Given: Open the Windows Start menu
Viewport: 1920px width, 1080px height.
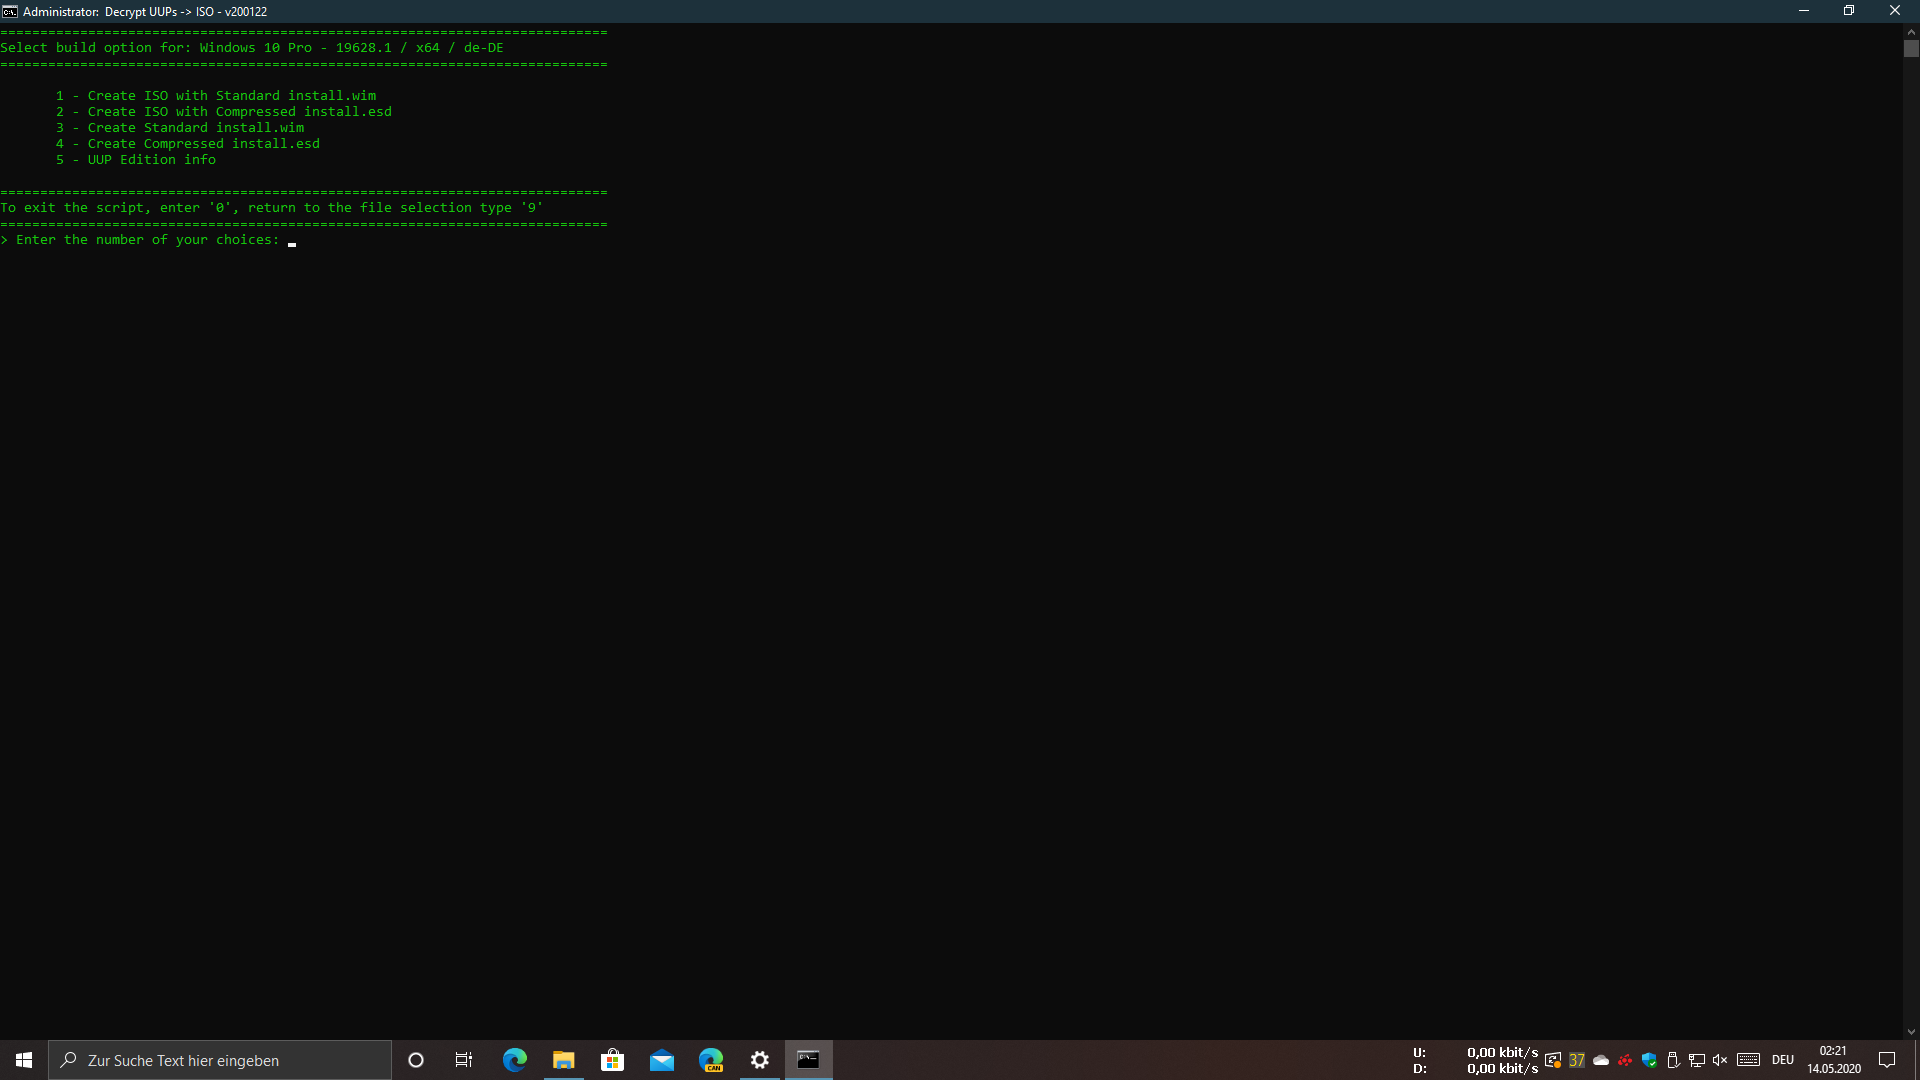Looking at the screenshot, I should (x=24, y=1060).
